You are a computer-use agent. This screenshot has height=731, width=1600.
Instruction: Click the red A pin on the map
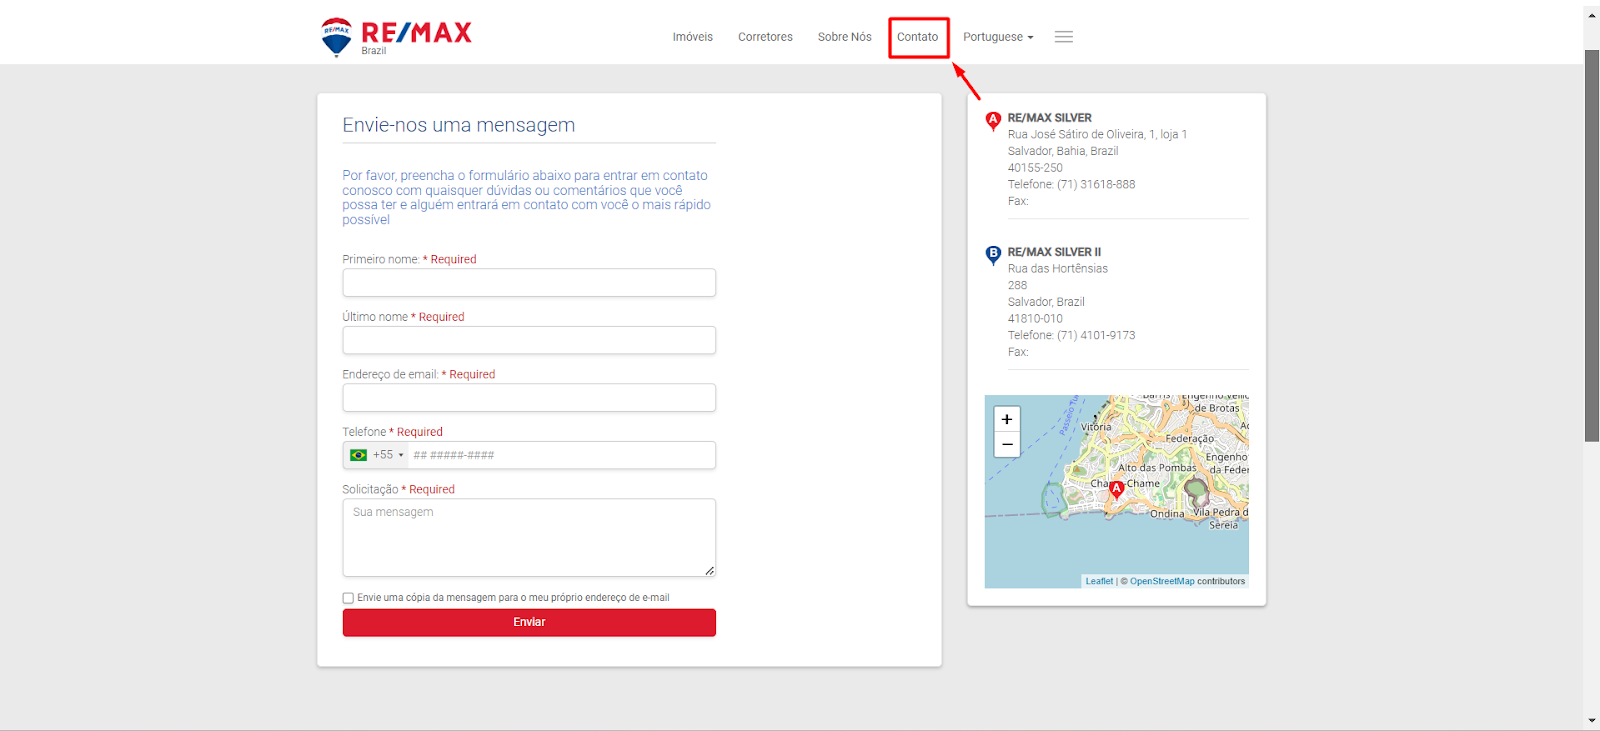[x=1117, y=490]
